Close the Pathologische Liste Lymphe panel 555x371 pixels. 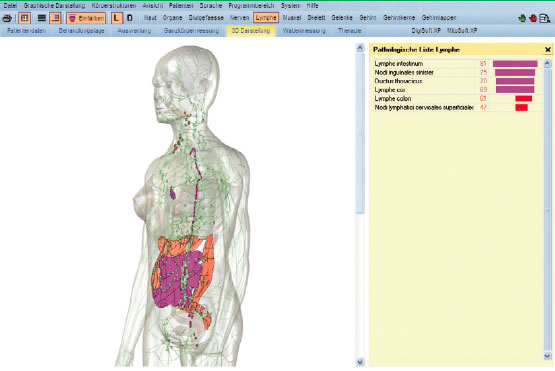click(x=548, y=50)
